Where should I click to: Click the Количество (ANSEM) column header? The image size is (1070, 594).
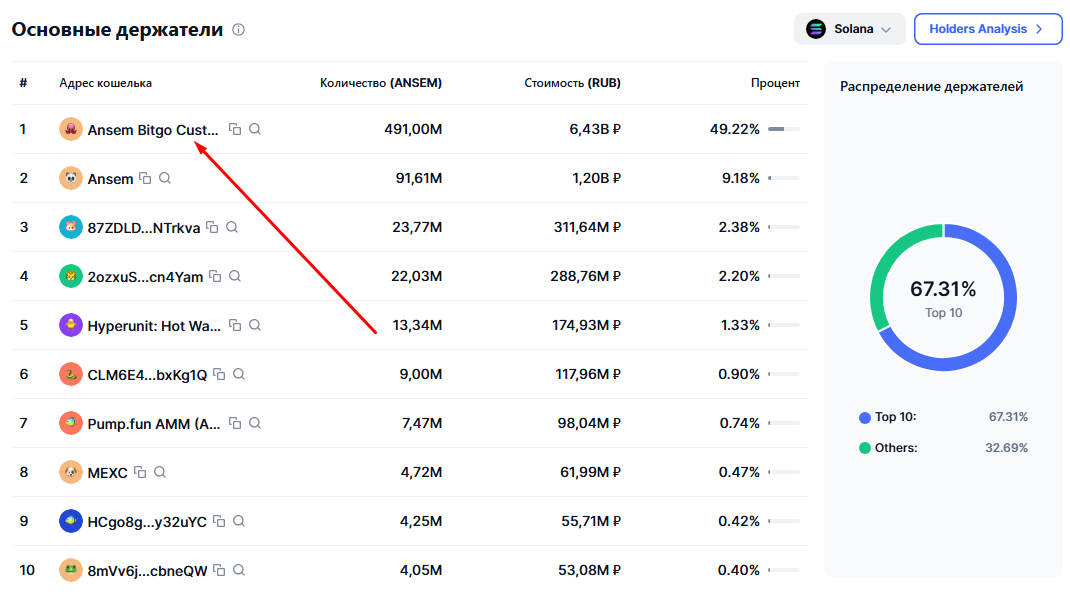coord(381,83)
